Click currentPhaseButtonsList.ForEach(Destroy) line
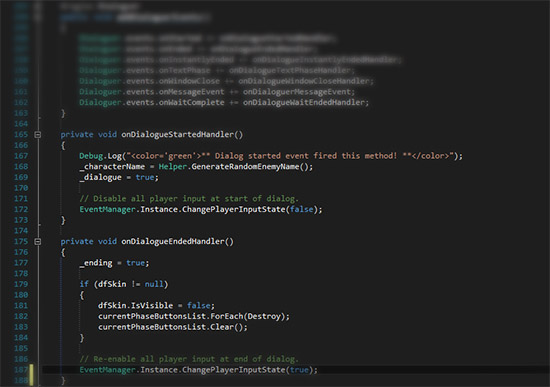Screen dimensions: 550x387 [x=194, y=316]
